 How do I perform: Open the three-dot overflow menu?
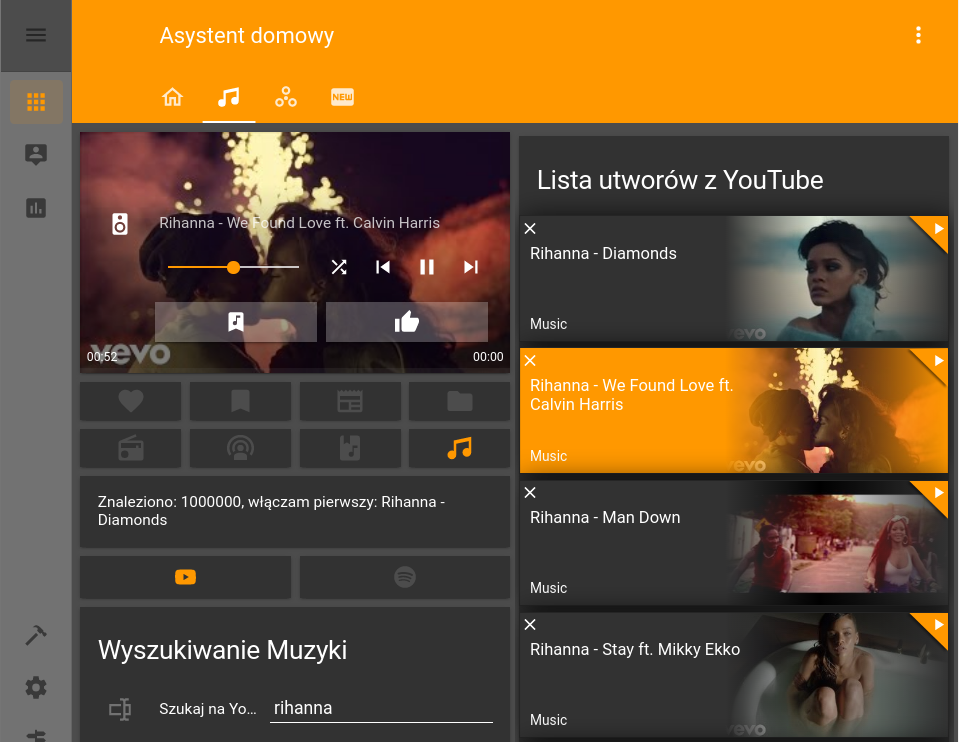point(918,35)
